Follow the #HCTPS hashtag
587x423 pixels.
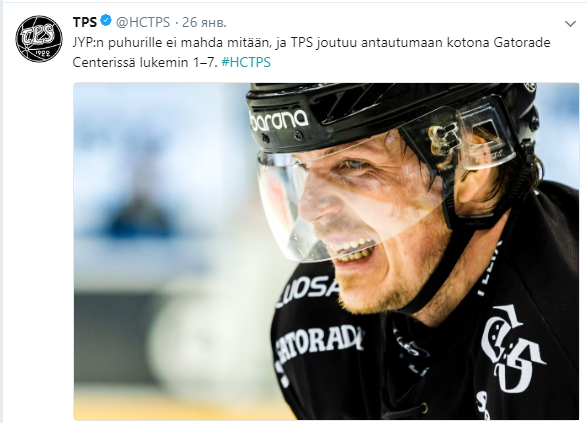246,62
